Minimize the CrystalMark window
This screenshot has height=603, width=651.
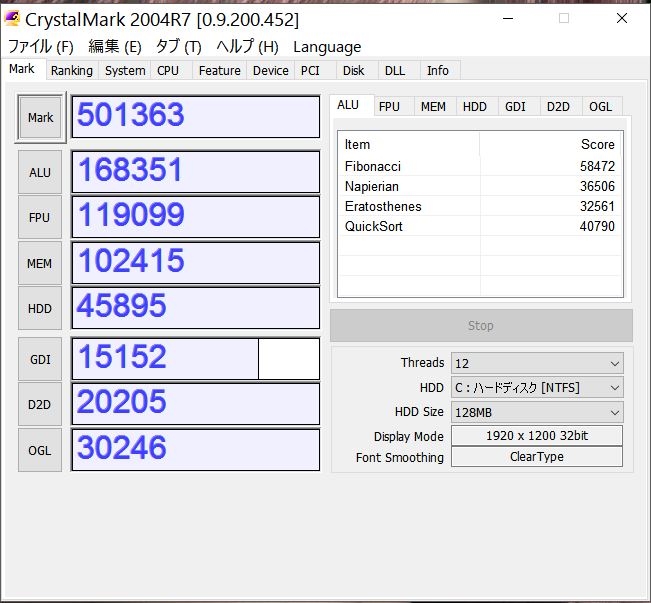click(x=508, y=18)
